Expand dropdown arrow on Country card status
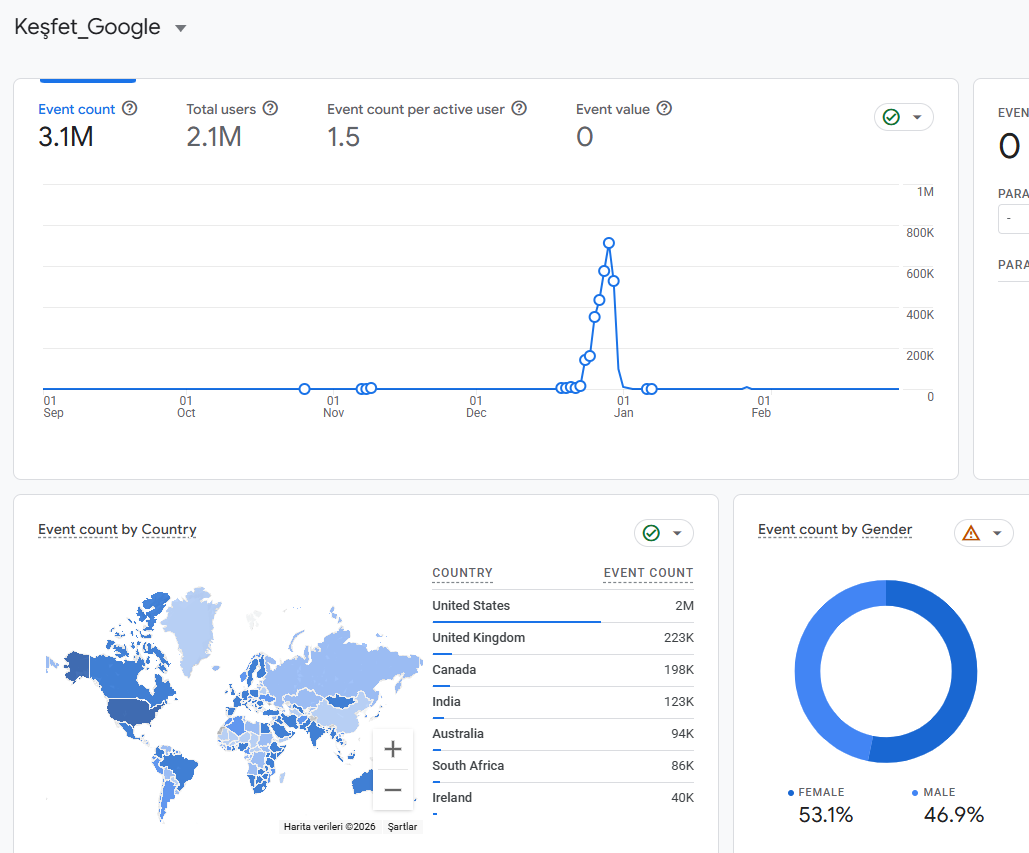 click(677, 533)
